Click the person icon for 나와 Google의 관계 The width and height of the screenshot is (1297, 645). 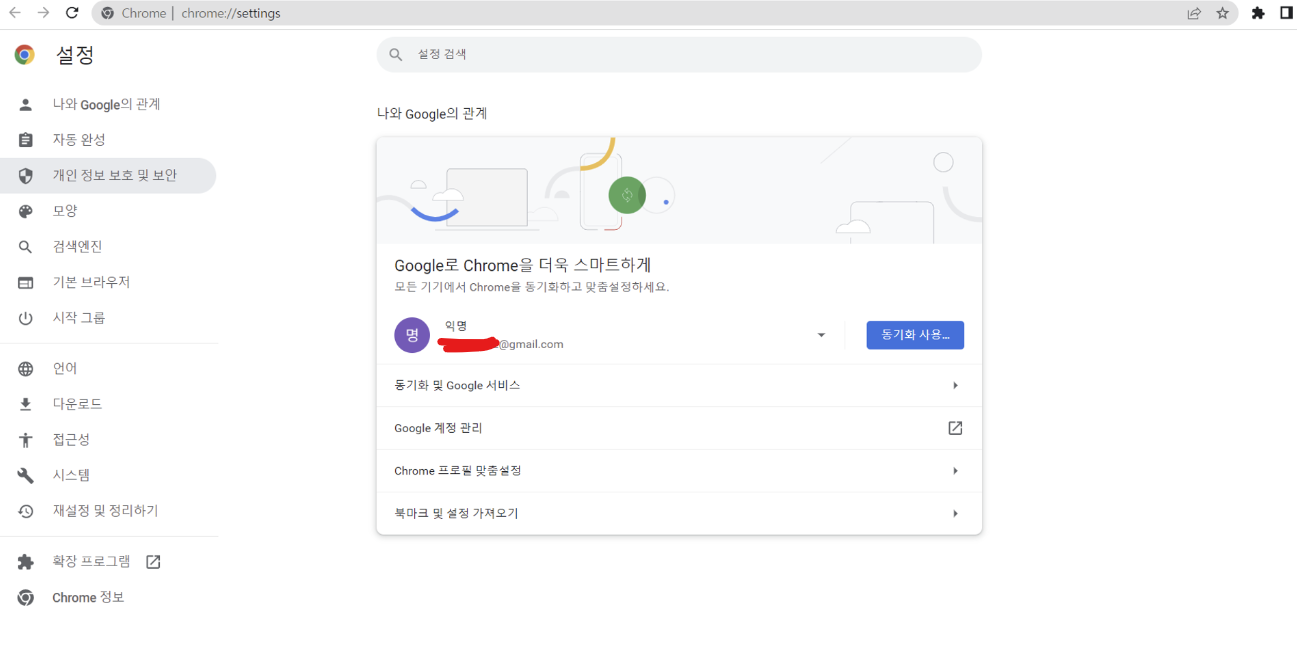click(26, 104)
